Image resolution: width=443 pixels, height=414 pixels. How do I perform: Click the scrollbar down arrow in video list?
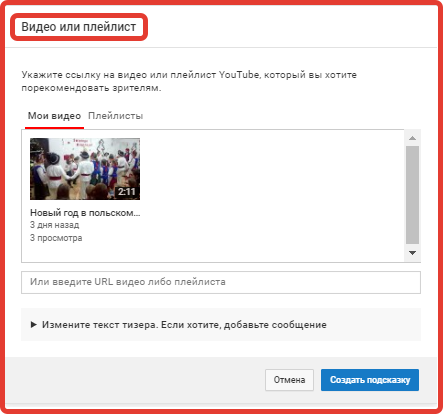(412, 253)
